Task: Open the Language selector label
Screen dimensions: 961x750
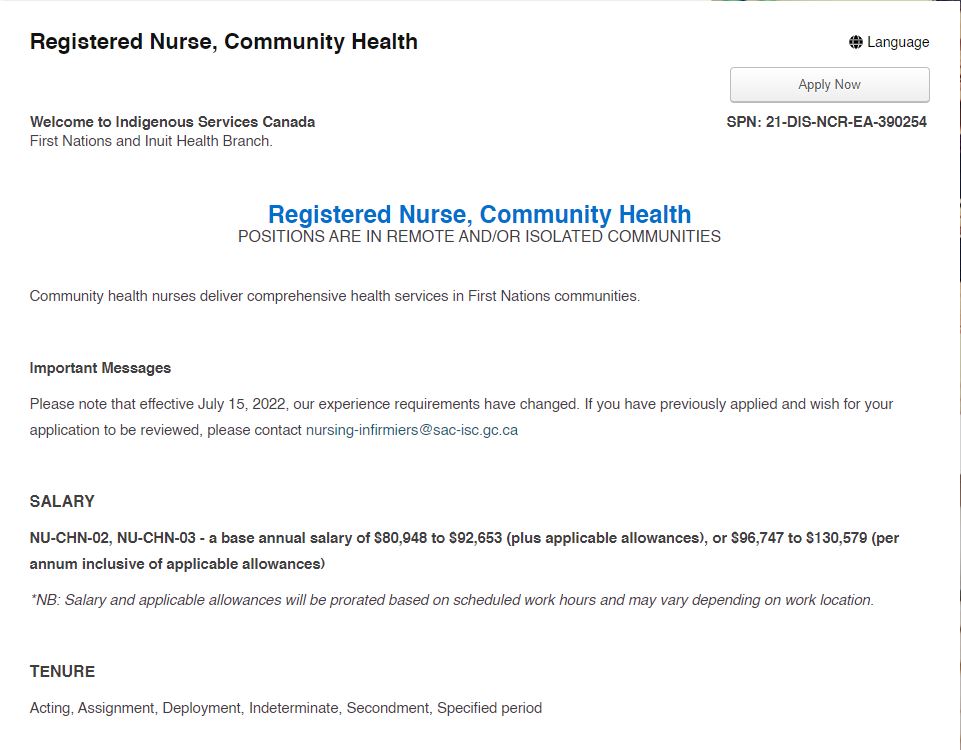Action: click(x=898, y=42)
